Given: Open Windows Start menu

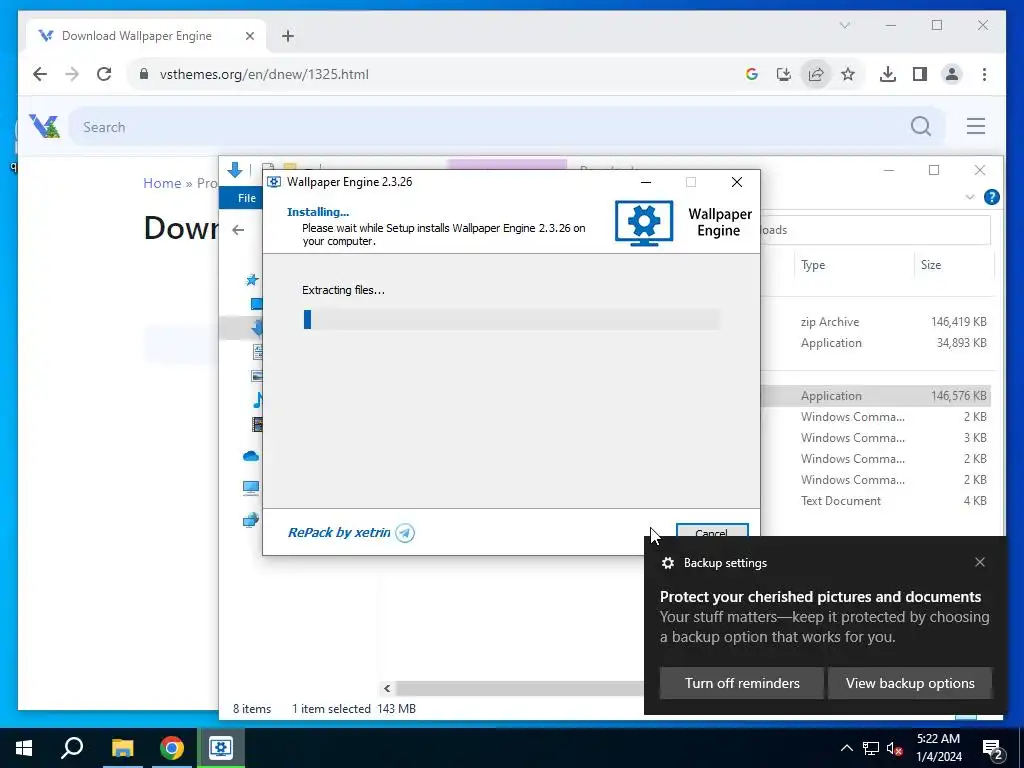Looking at the screenshot, I should pyautogui.click(x=24, y=748).
